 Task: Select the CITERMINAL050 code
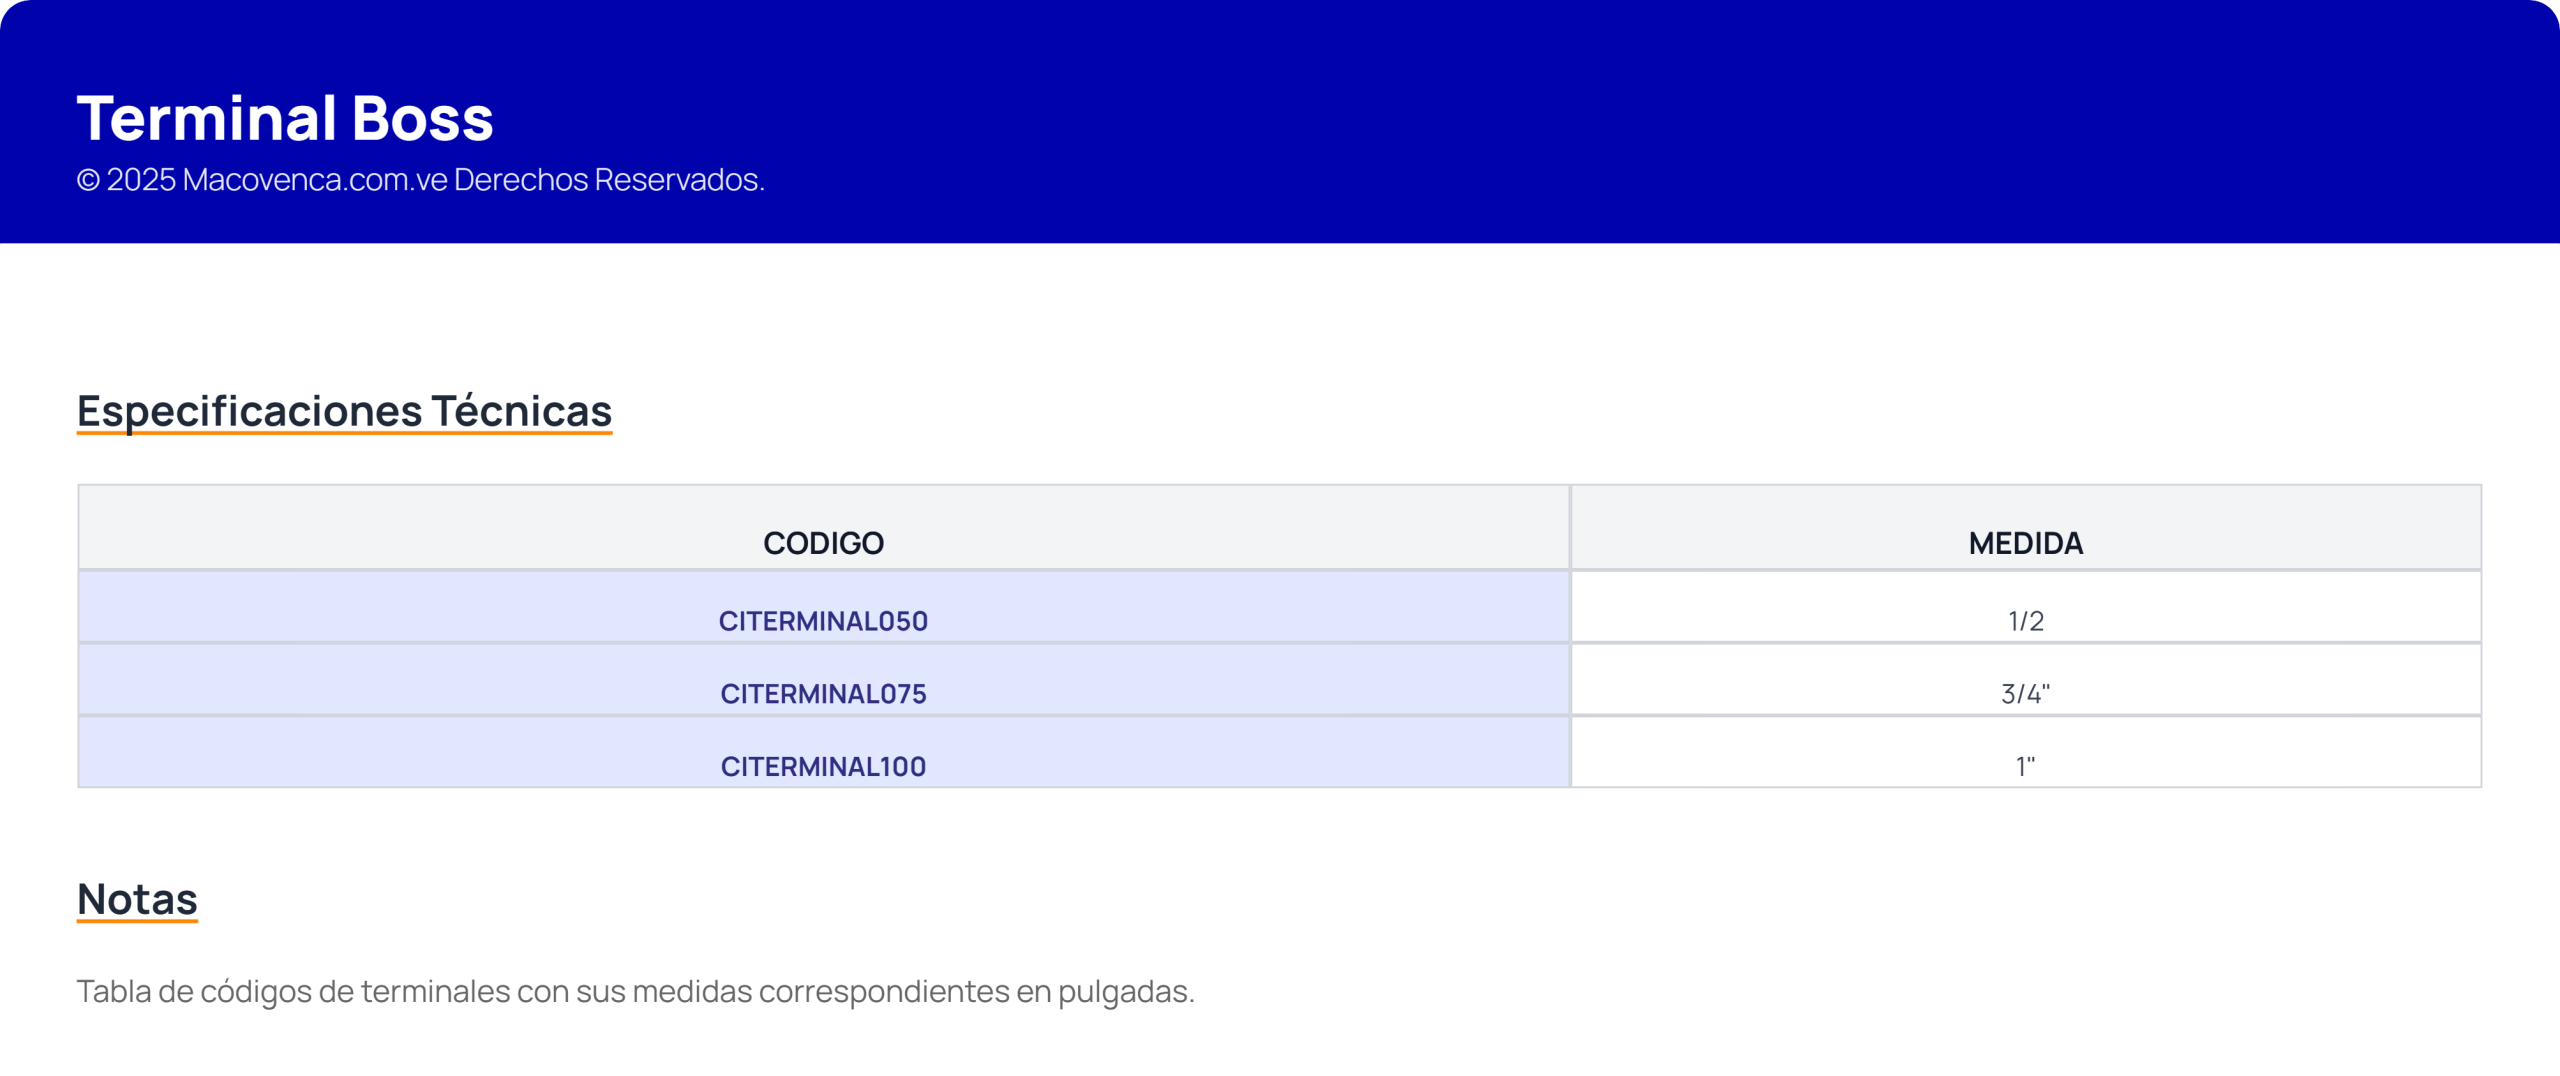coord(823,621)
